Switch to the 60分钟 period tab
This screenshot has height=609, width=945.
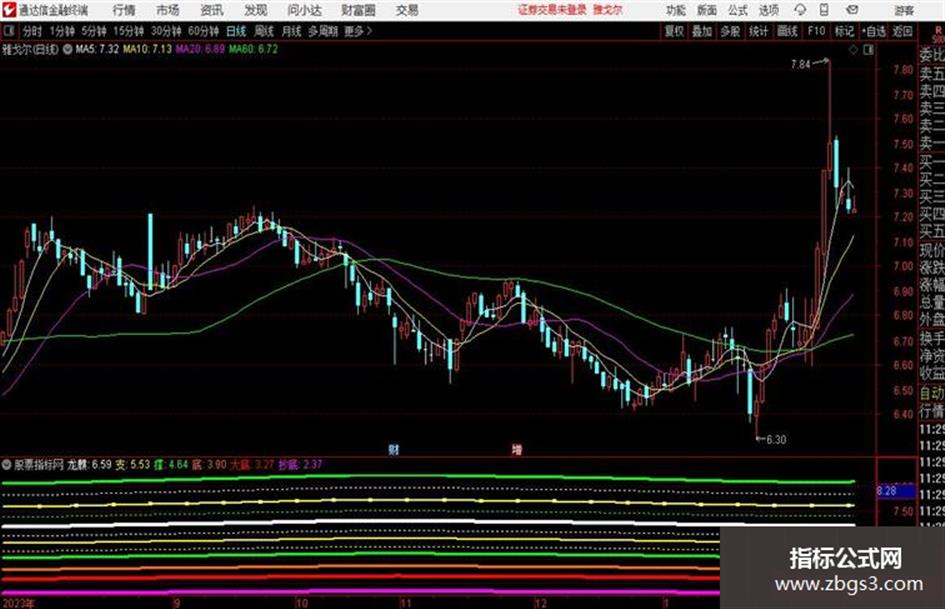203,31
